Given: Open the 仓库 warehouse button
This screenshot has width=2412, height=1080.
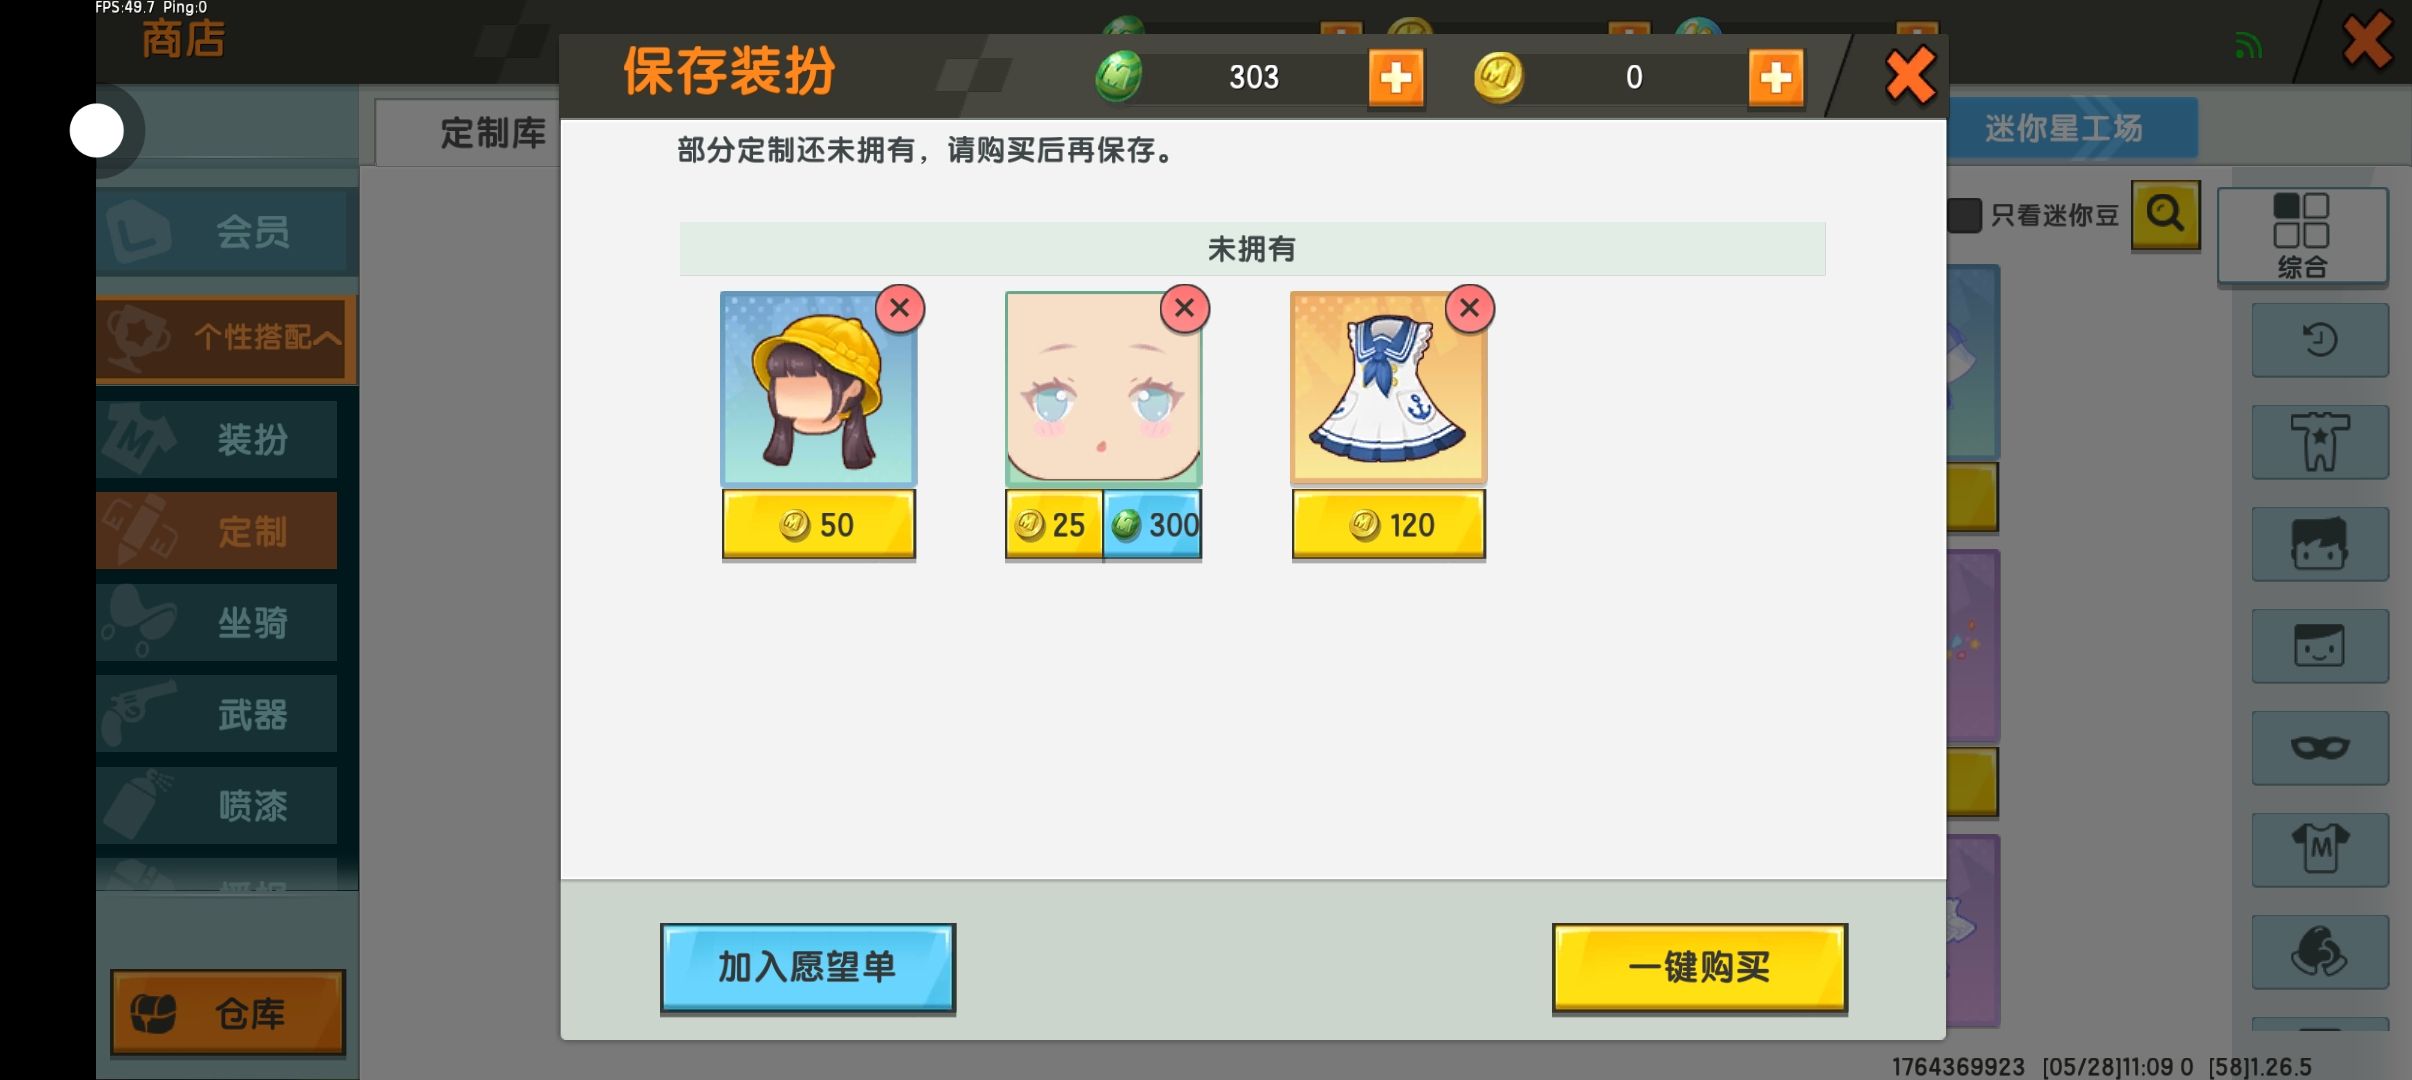Looking at the screenshot, I should [x=228, y=1013].
